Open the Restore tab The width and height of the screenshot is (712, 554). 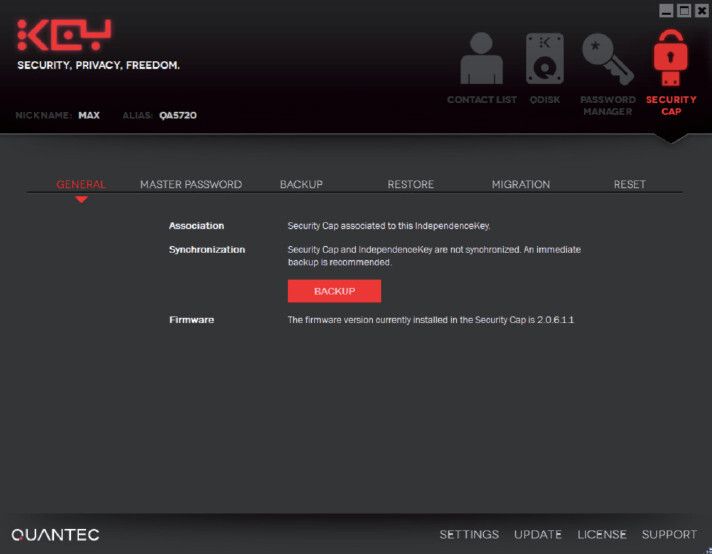coord(410,184)
